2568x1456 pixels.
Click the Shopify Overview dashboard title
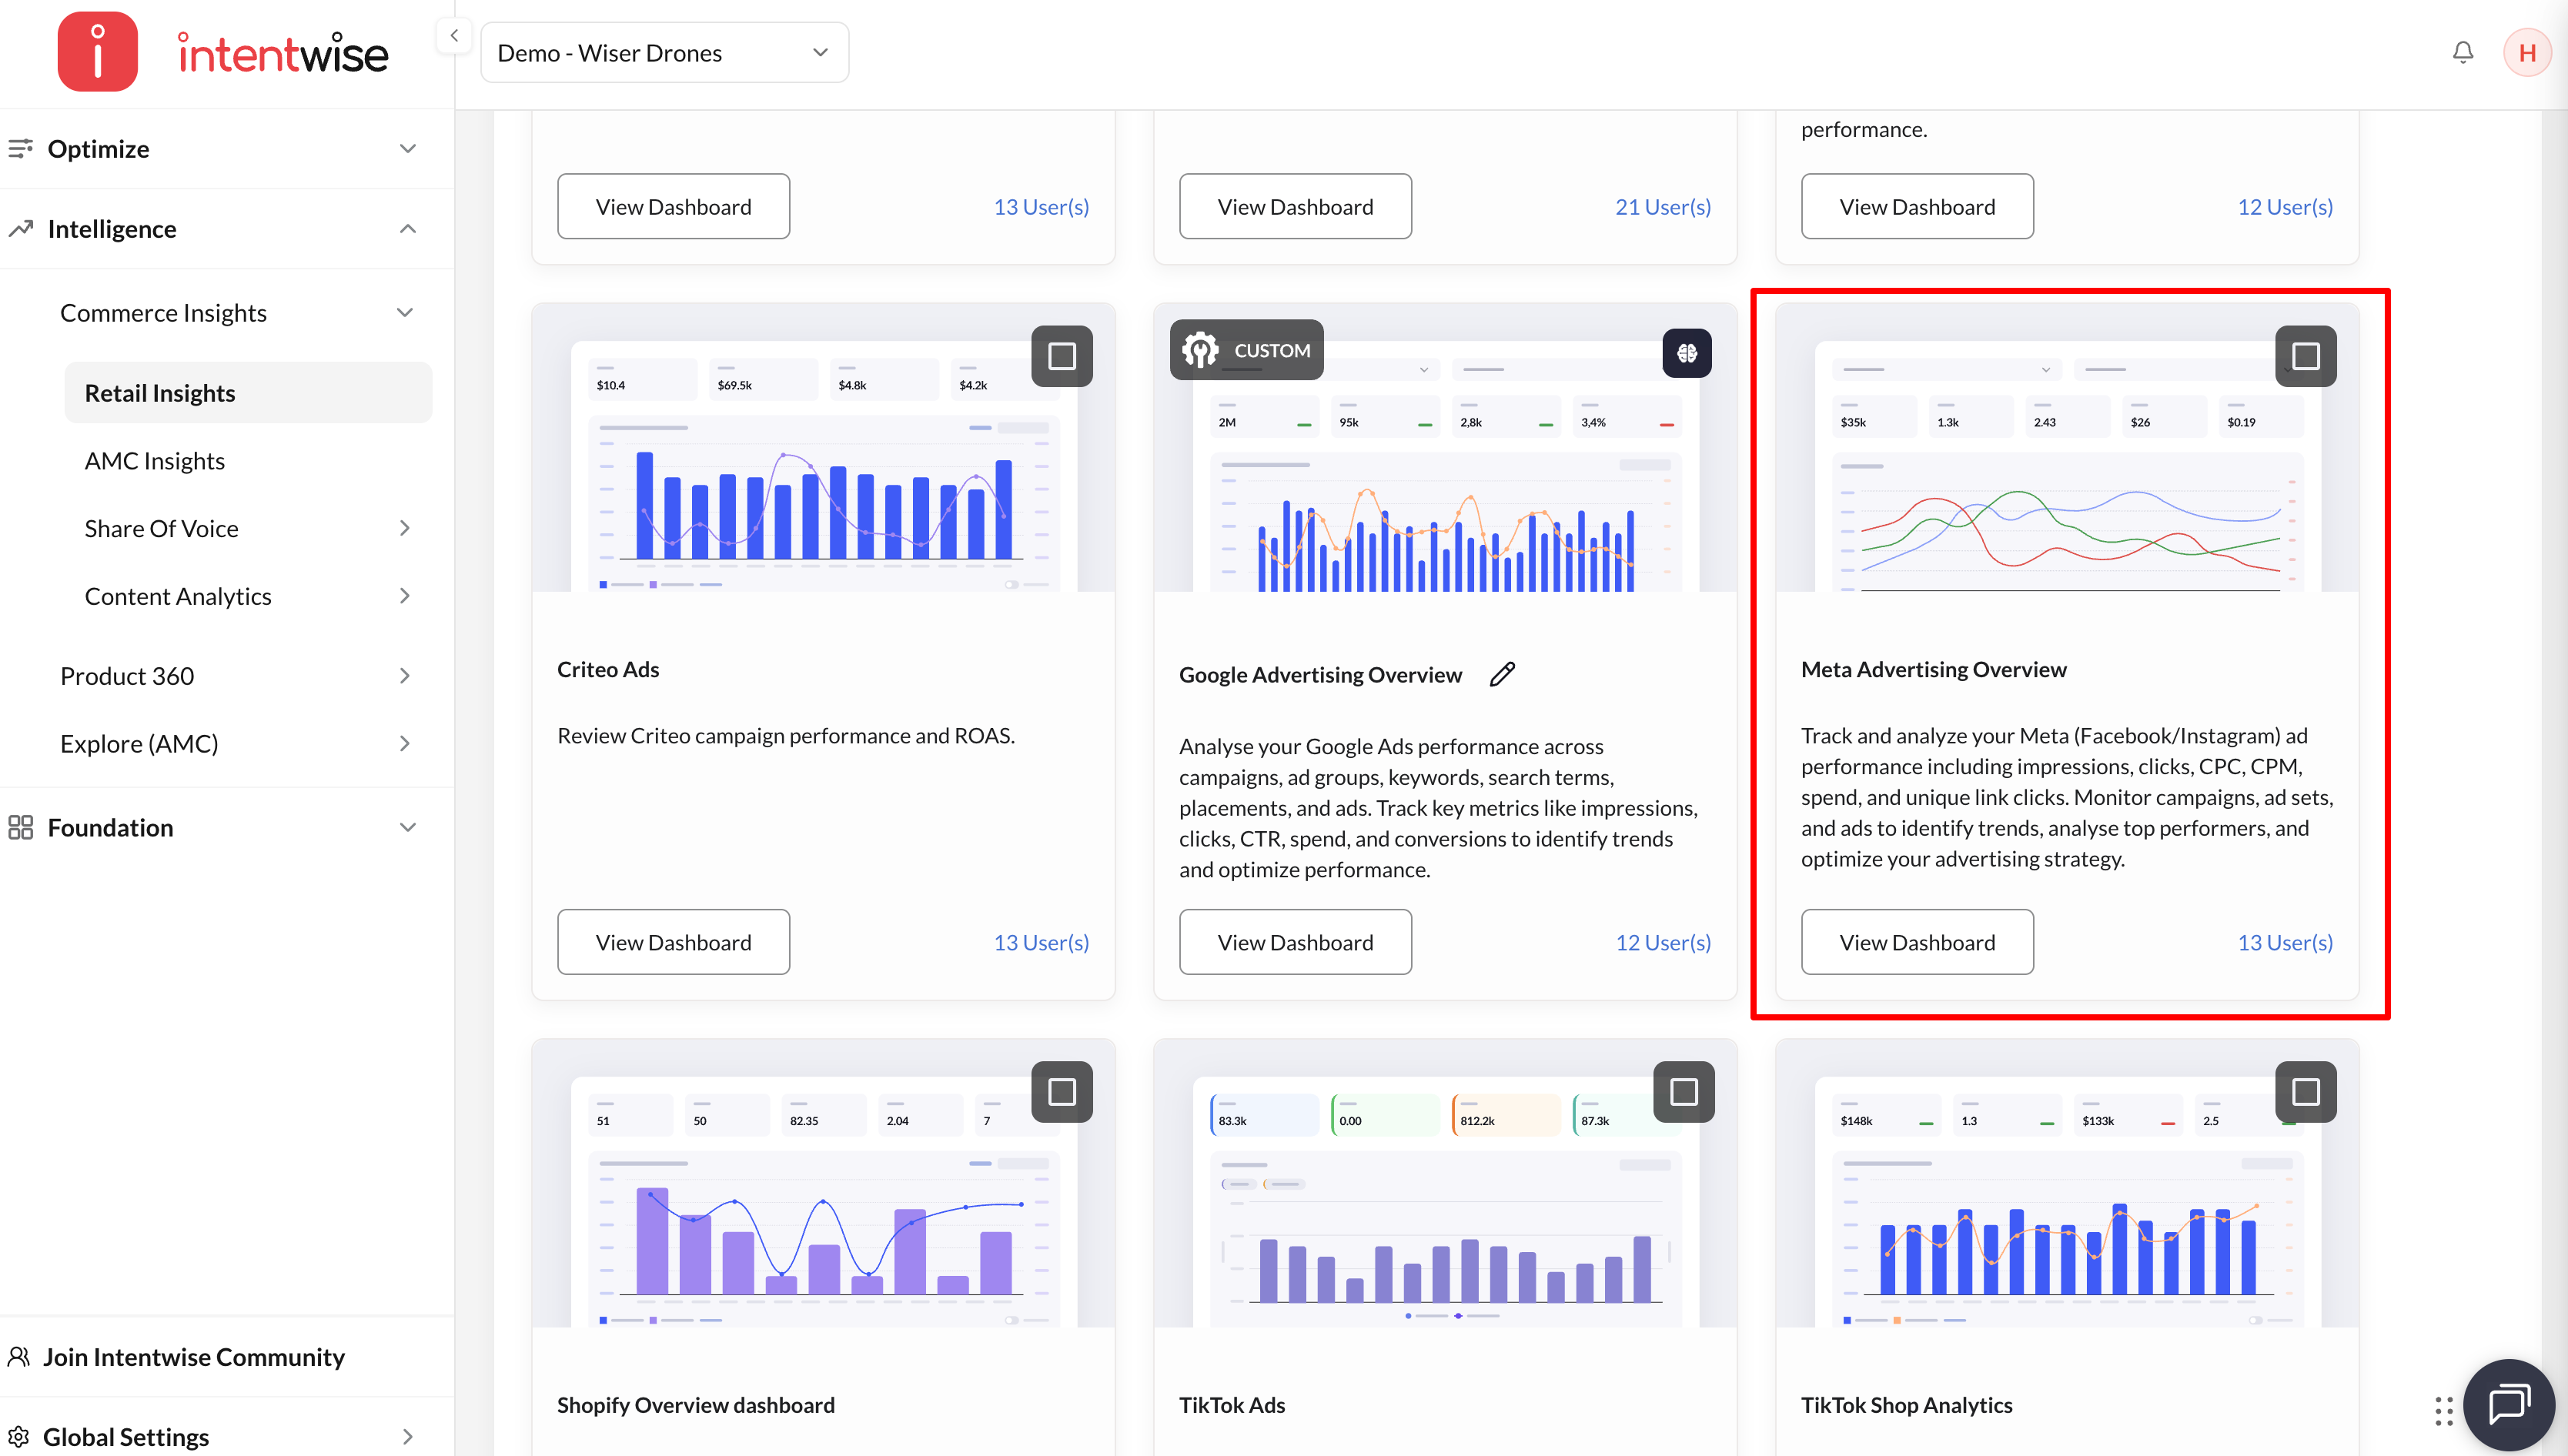696,1405
